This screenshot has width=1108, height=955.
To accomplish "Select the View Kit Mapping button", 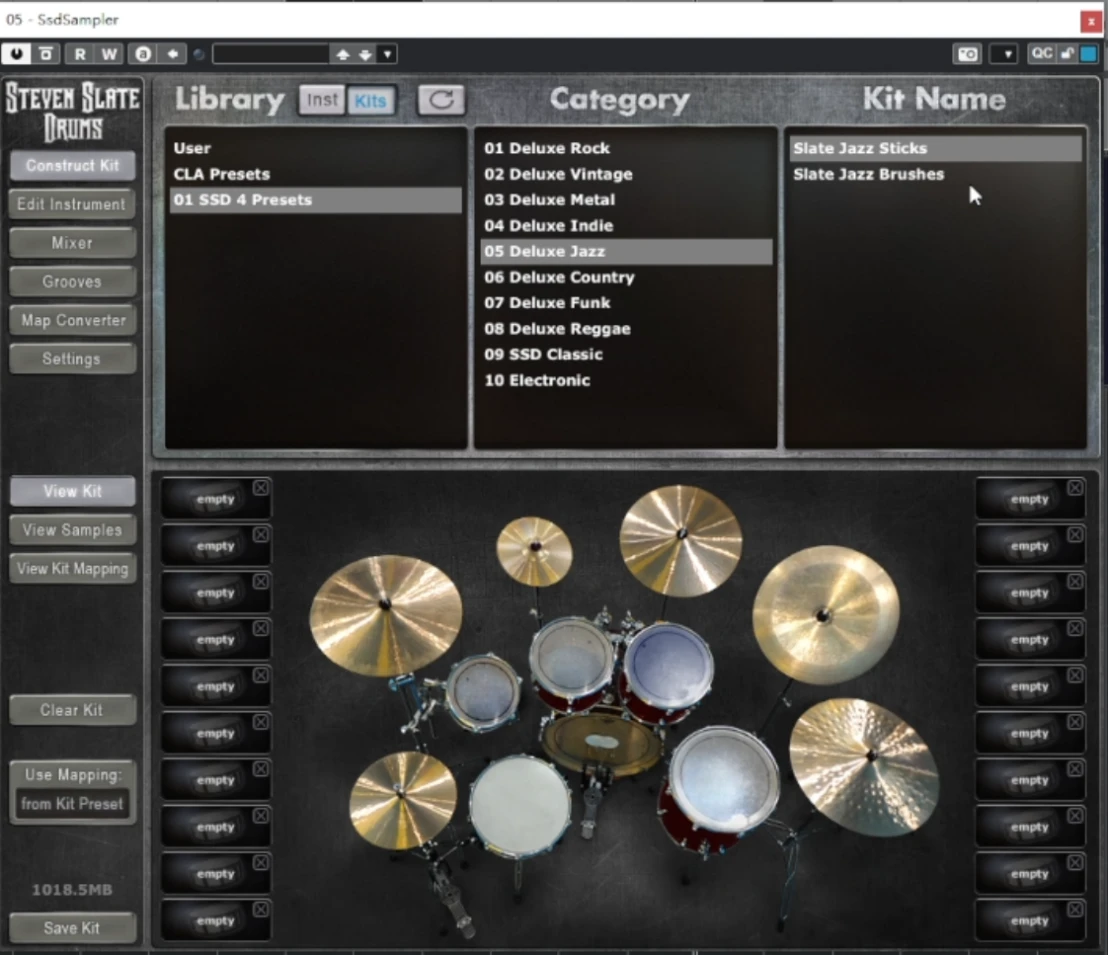I will coord(72,569).
